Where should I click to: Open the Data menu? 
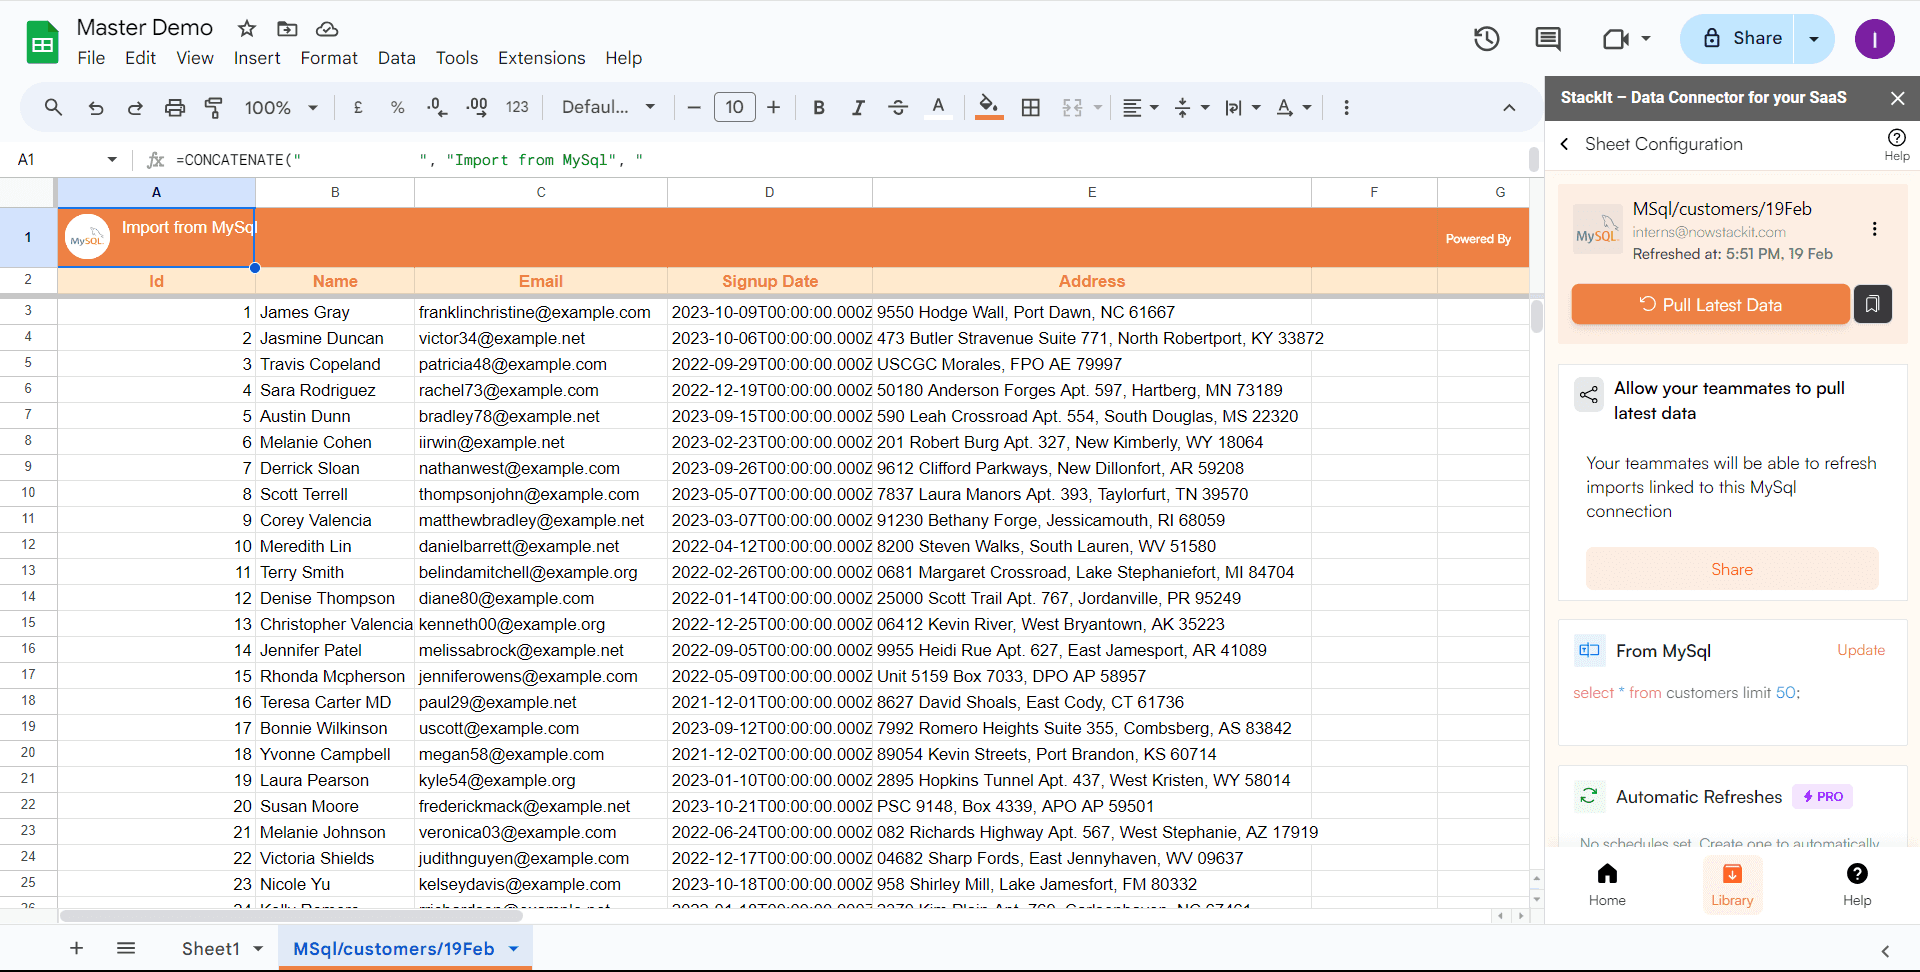tap(397, 58)
